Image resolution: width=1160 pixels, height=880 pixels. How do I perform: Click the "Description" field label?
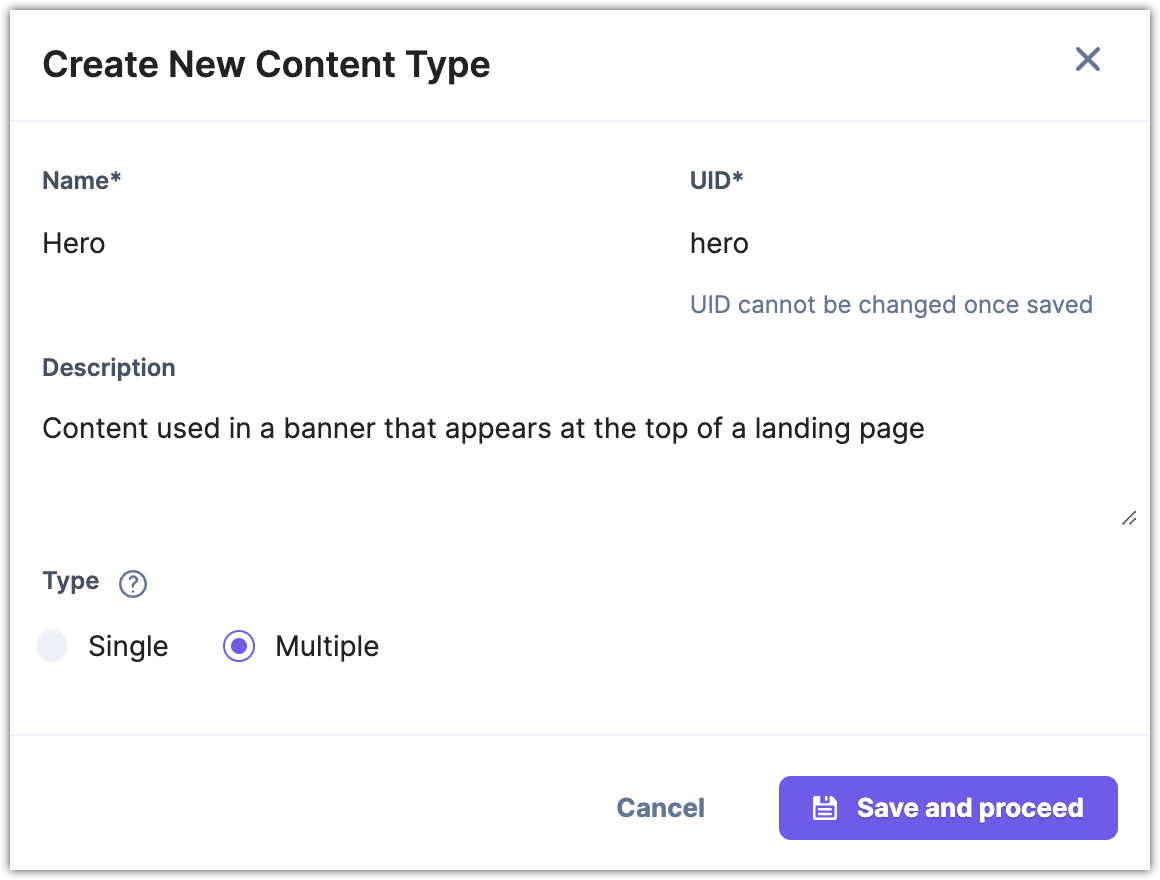(x=109, y=367)
